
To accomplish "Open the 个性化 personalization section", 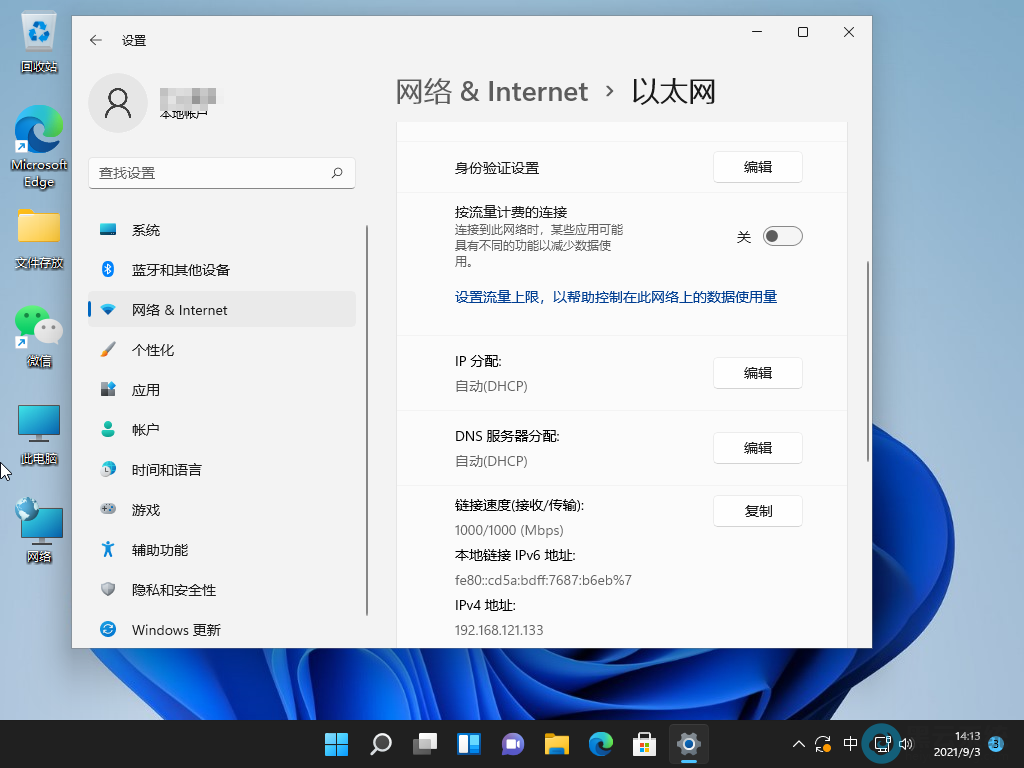I will pos(153,350).
